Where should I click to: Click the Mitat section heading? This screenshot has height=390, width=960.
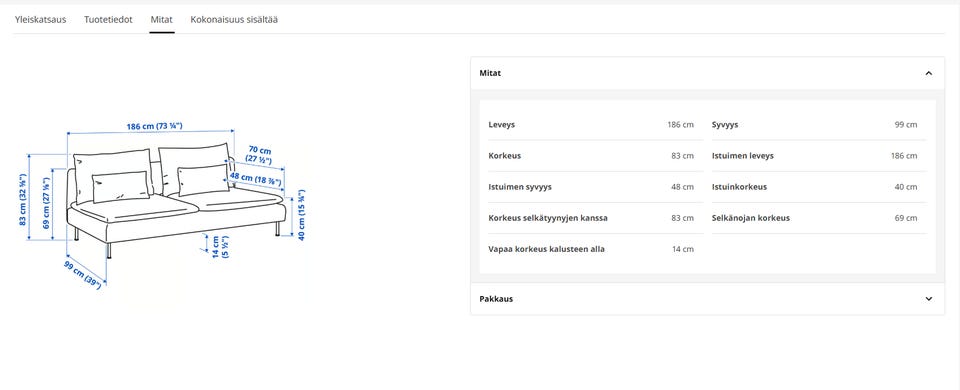[490, 73]
